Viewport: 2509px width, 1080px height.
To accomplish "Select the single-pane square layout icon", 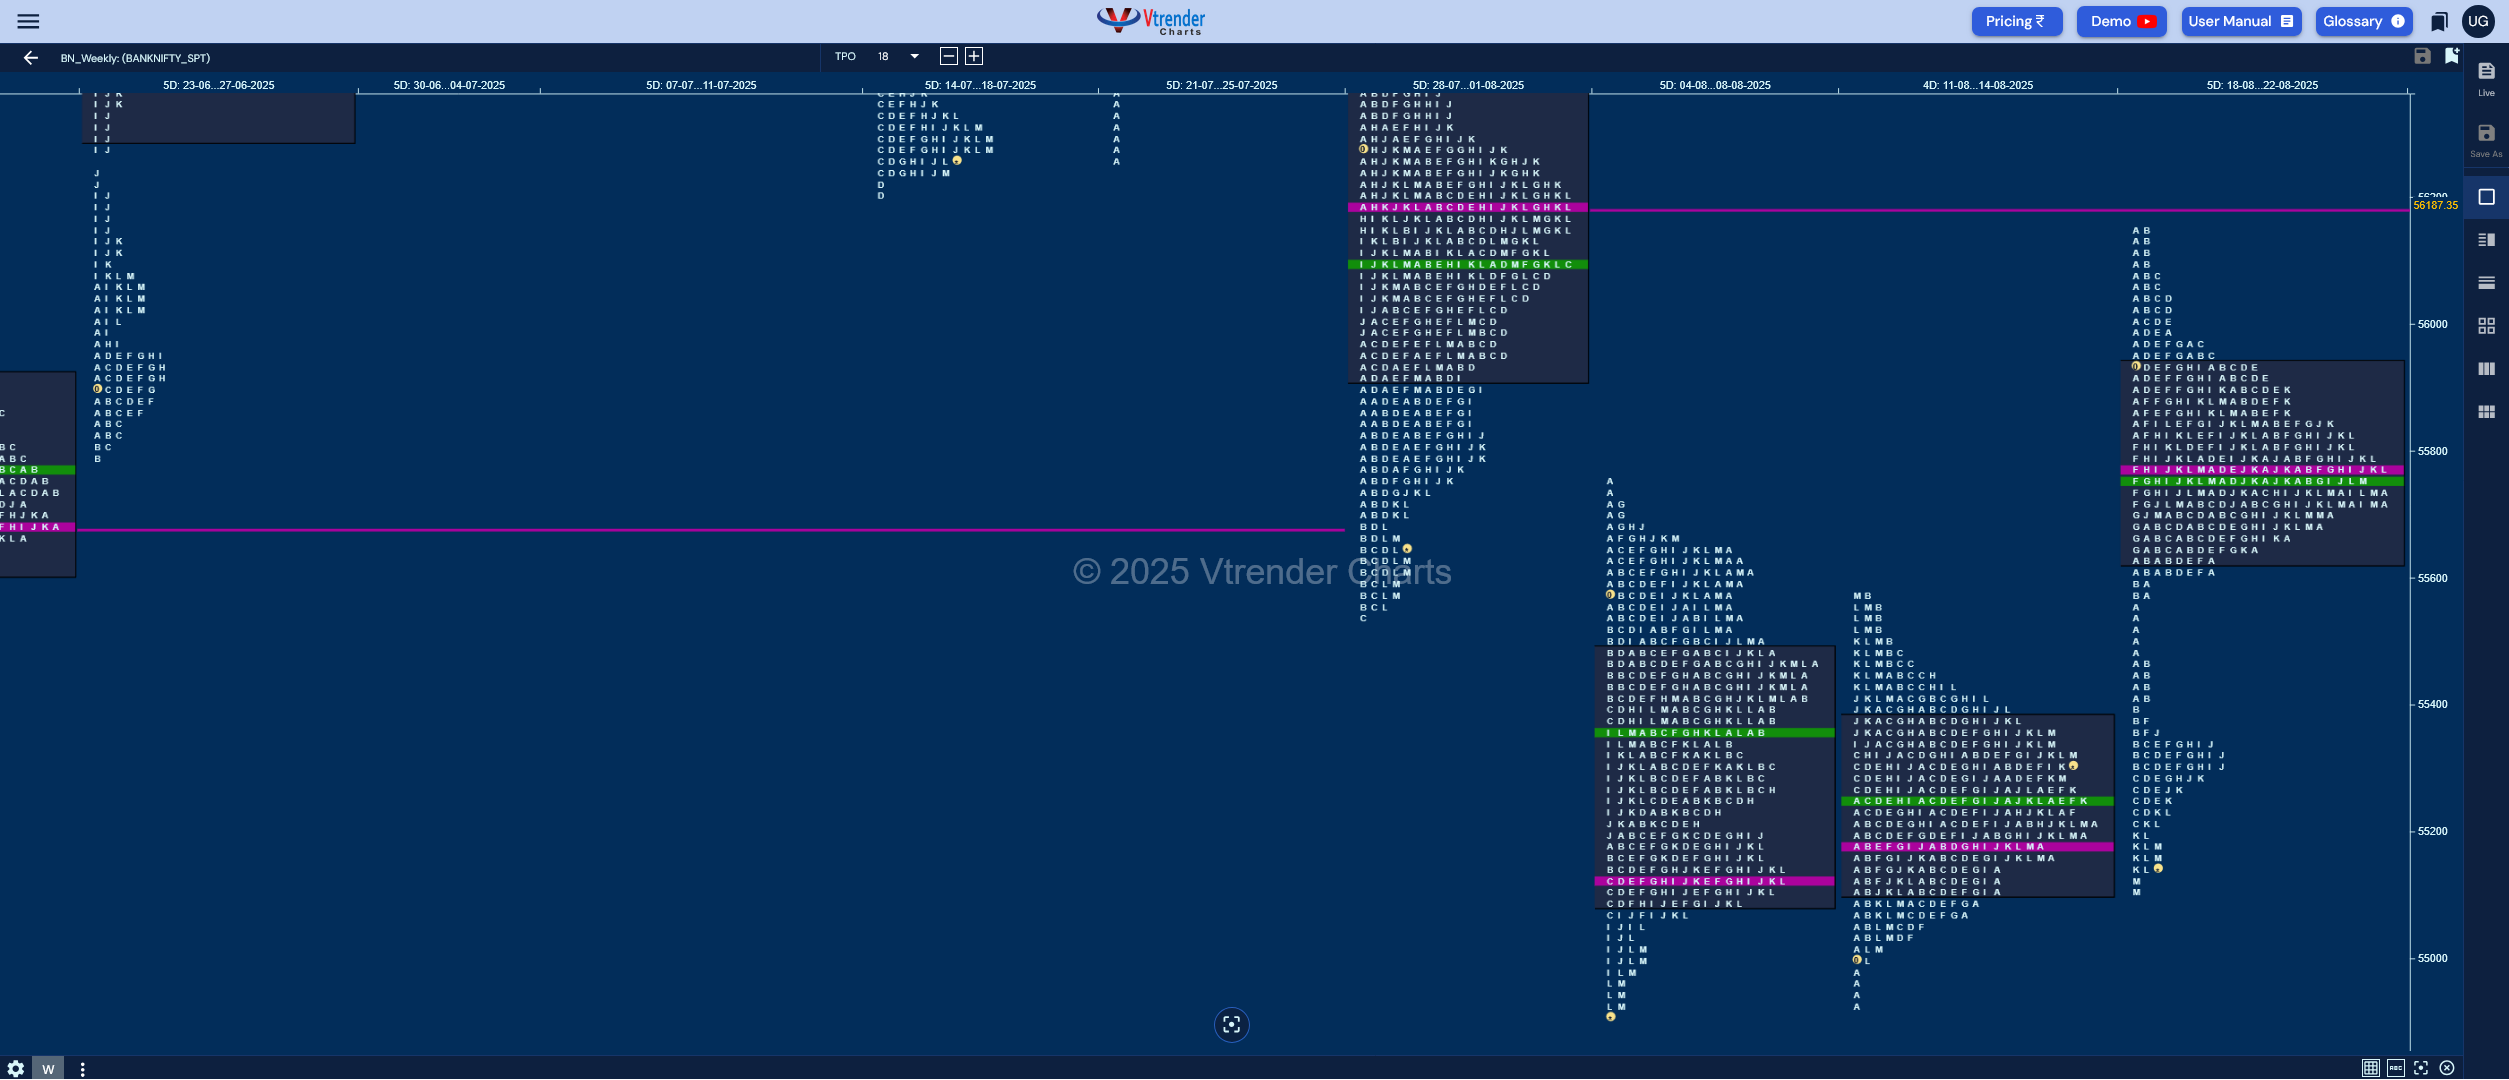I will 2486,197.
